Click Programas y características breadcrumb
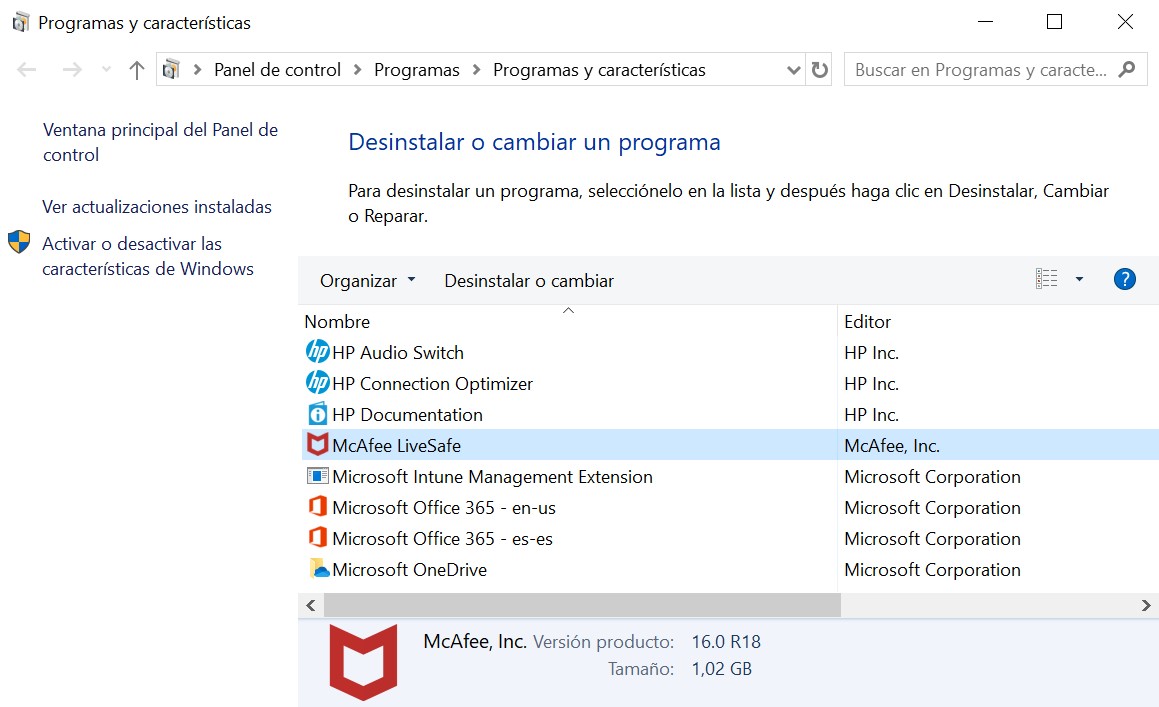 (599, 70)
